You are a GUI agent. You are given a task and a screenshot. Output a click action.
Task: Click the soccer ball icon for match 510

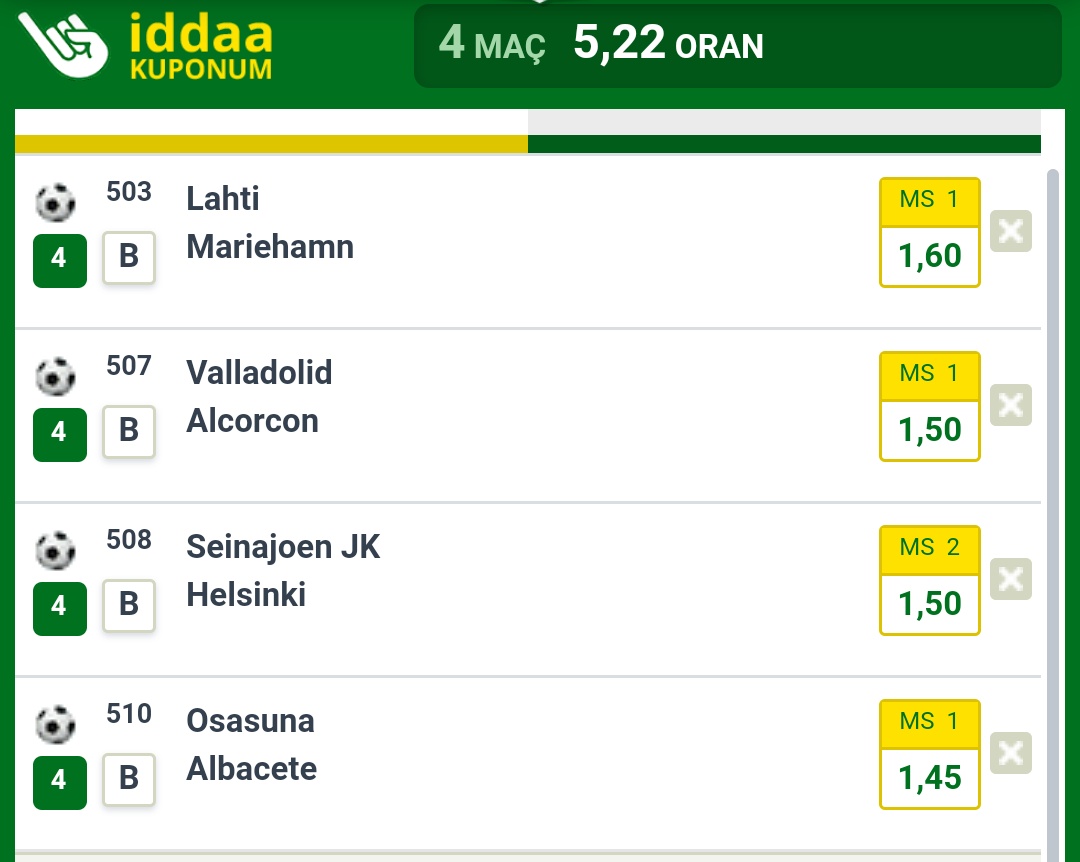click(55, 724)
